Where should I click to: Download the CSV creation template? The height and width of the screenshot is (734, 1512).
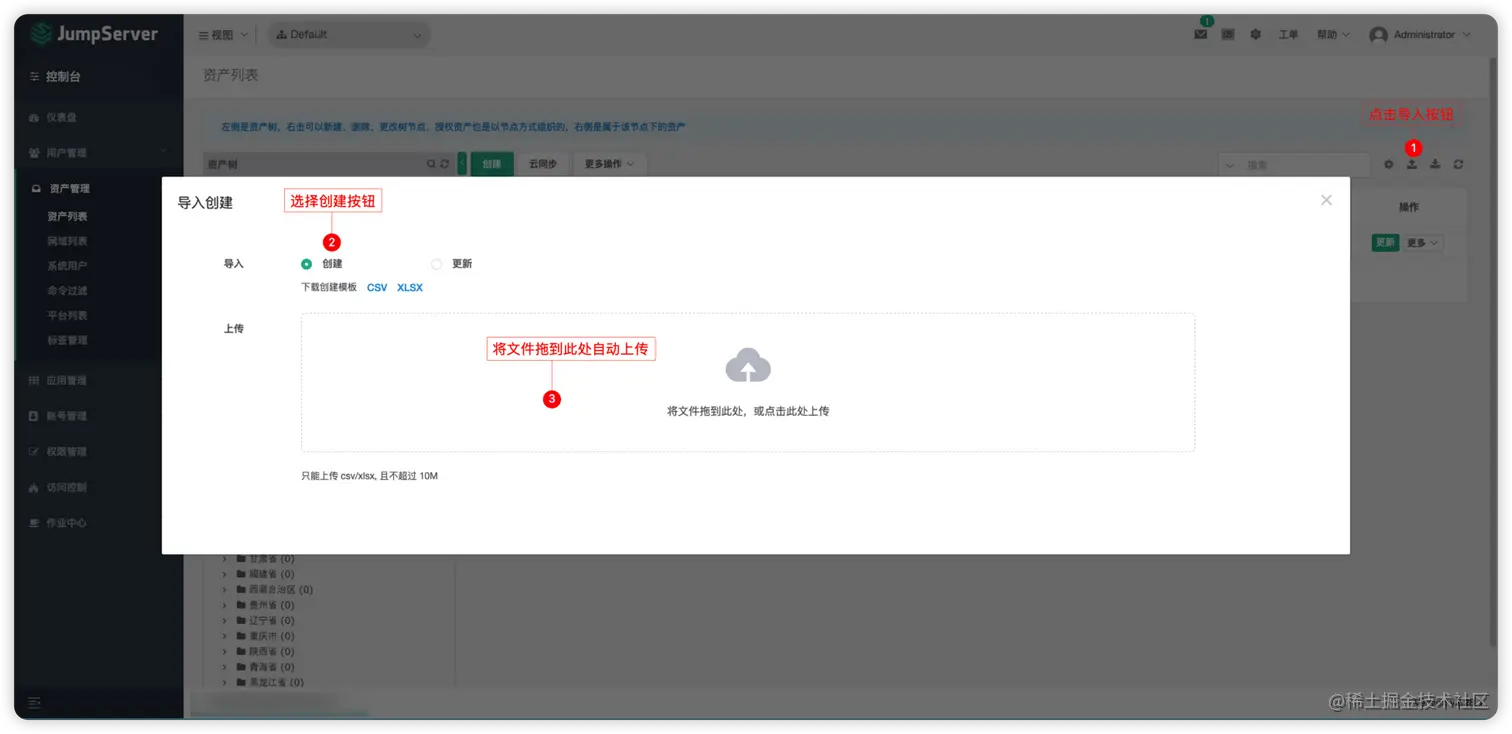(x=377, y=287)
